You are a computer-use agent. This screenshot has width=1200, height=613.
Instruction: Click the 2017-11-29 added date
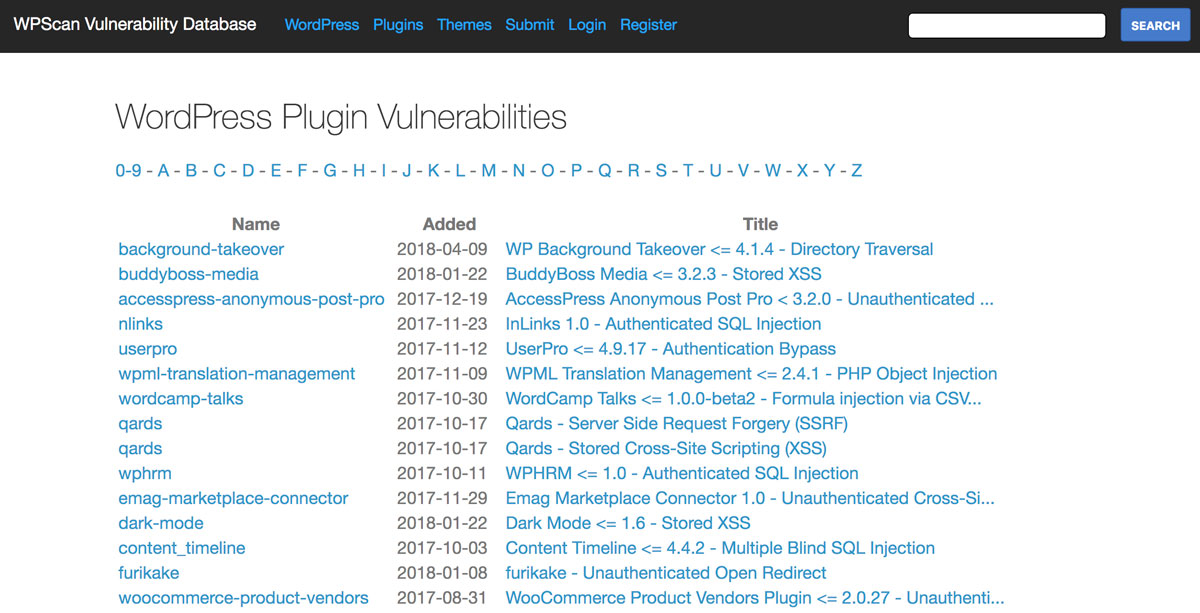coord(442,498)
